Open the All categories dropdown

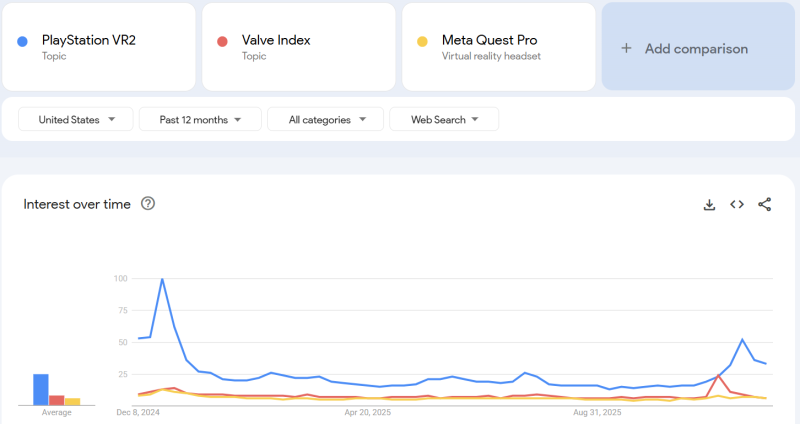325,120
